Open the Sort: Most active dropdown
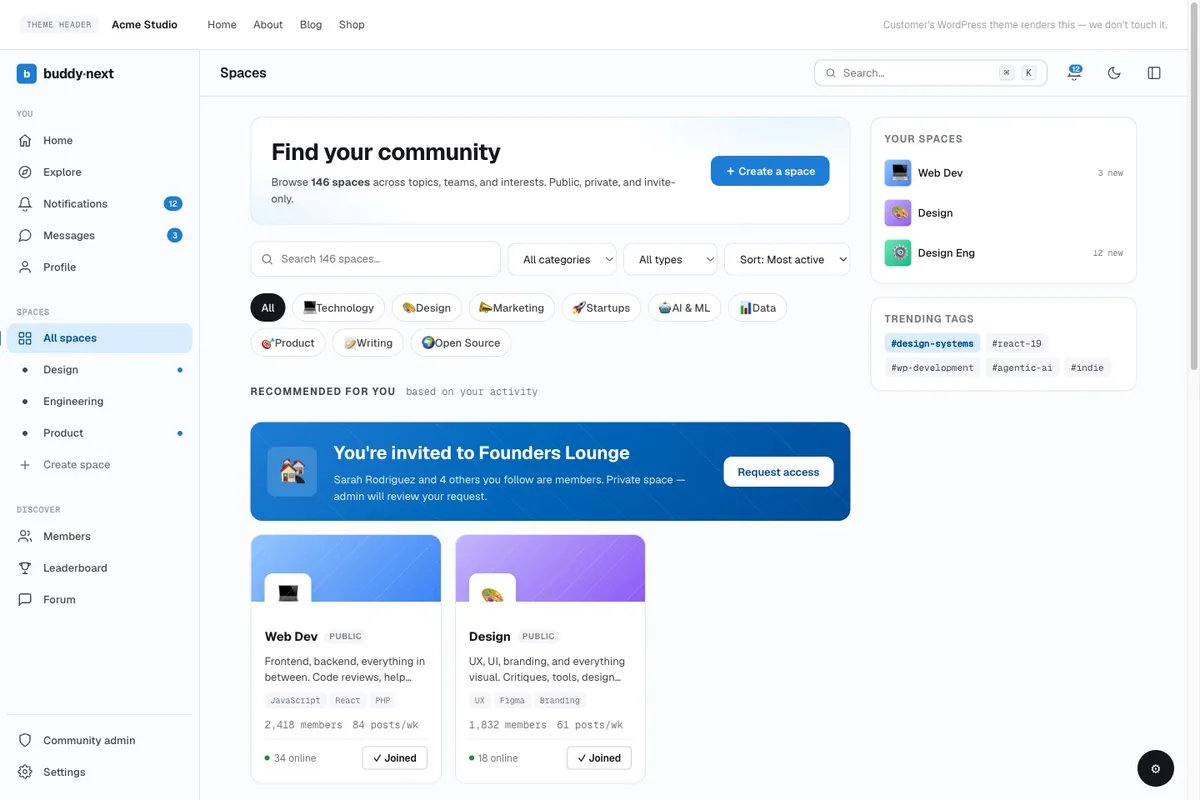The image size is (1200, 800). (x=787, y=259)
